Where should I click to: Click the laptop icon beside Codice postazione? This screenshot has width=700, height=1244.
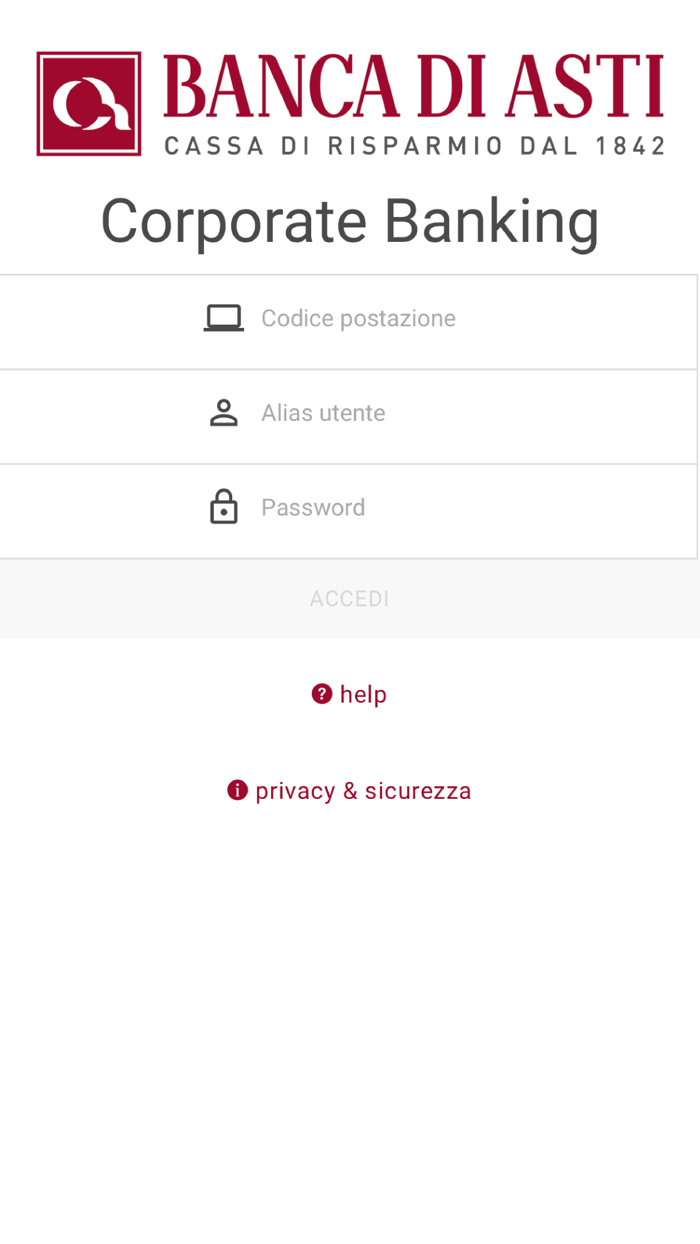tap(223, 317)
